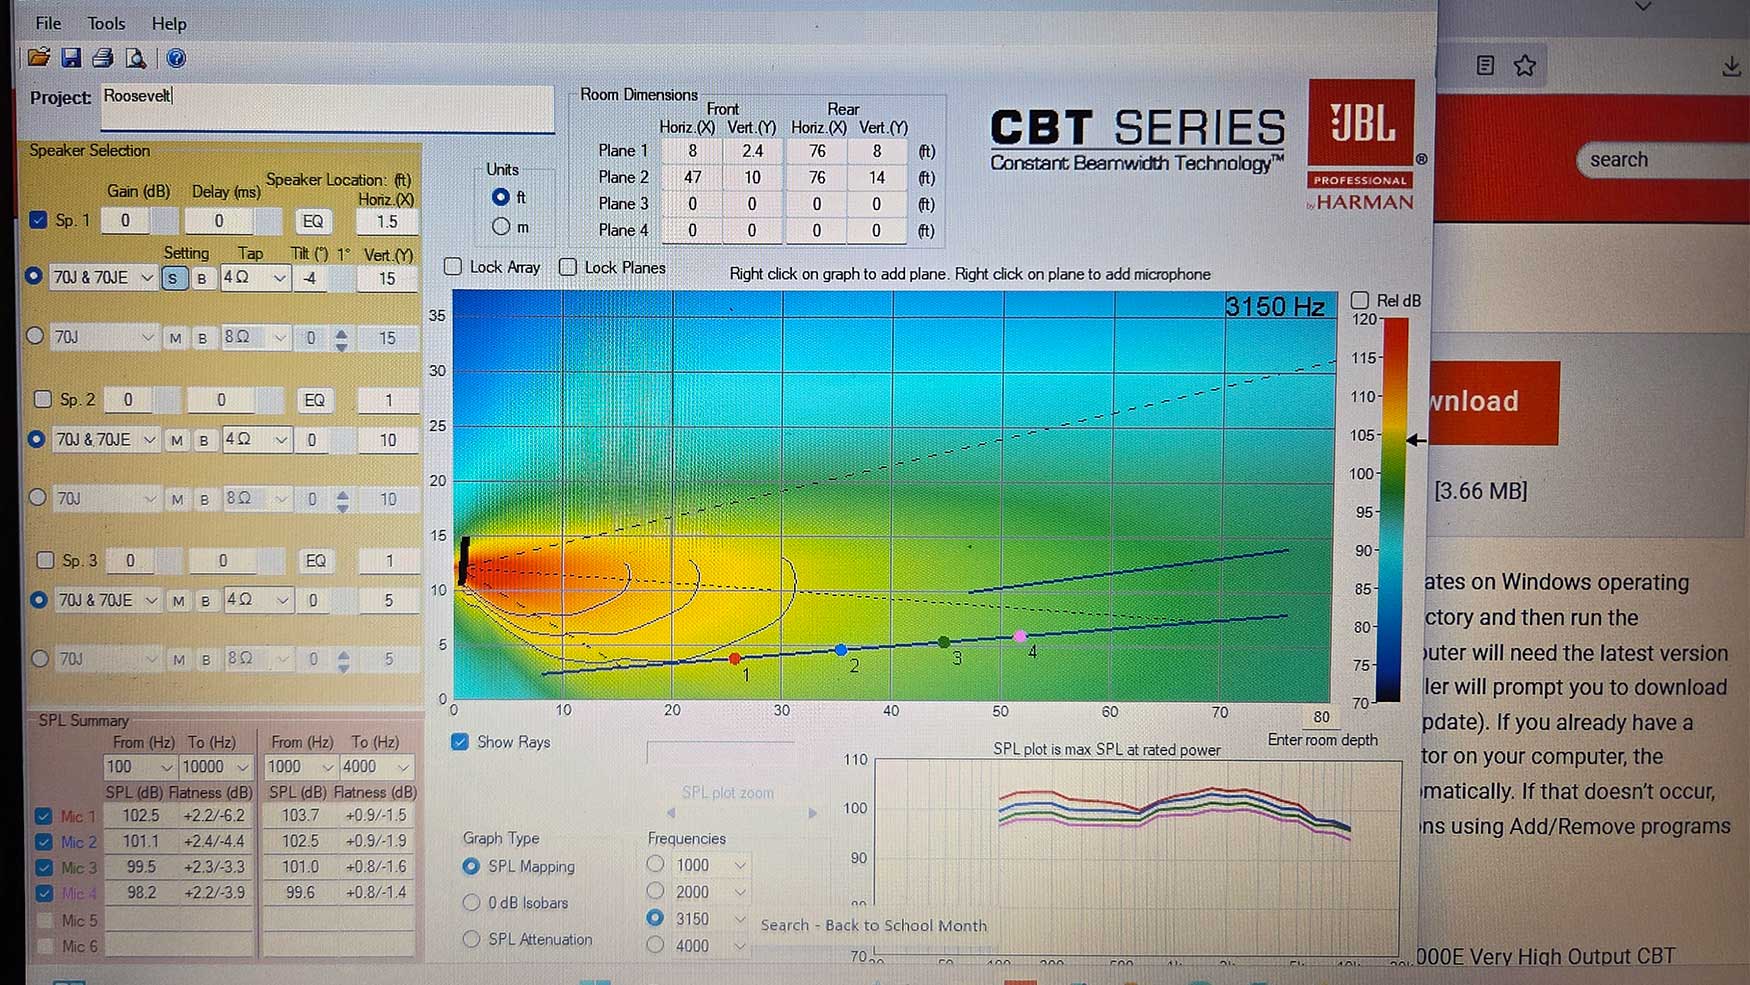Screen dimensions: 1750x985
Task: Enable the Rel dB checkbox
Action: click(x=1360, y=300)
